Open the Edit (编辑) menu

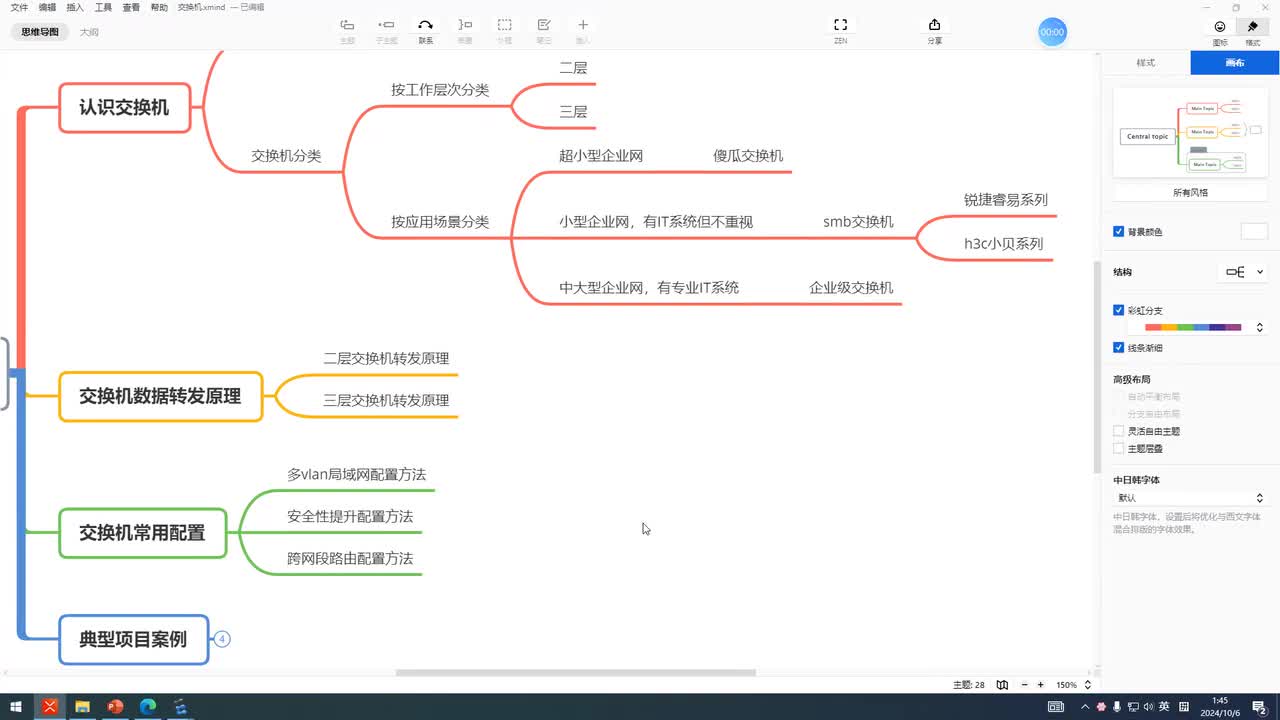coord(47,7)
